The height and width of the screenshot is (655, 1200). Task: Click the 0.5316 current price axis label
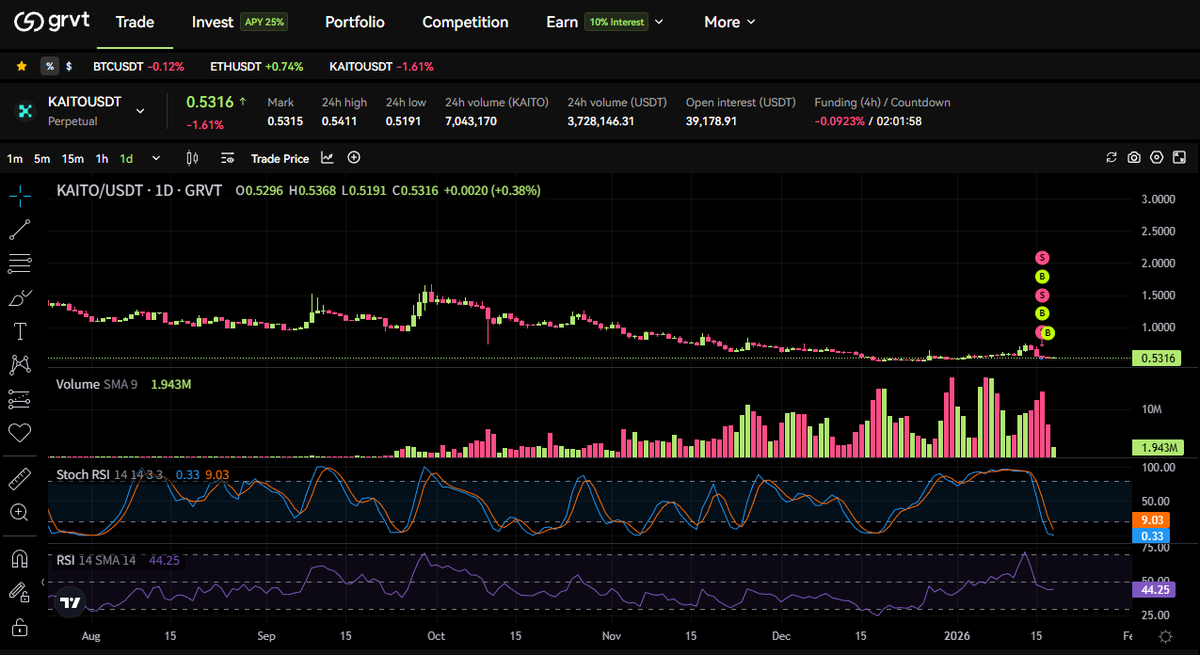1156,358
